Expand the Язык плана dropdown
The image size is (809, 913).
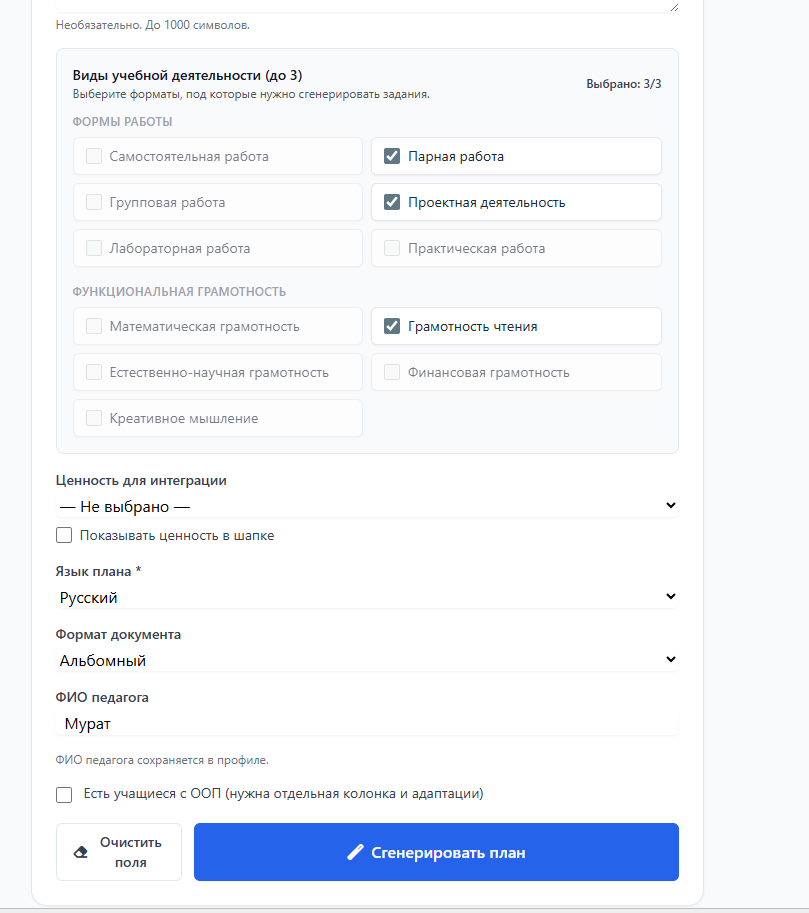367,597
